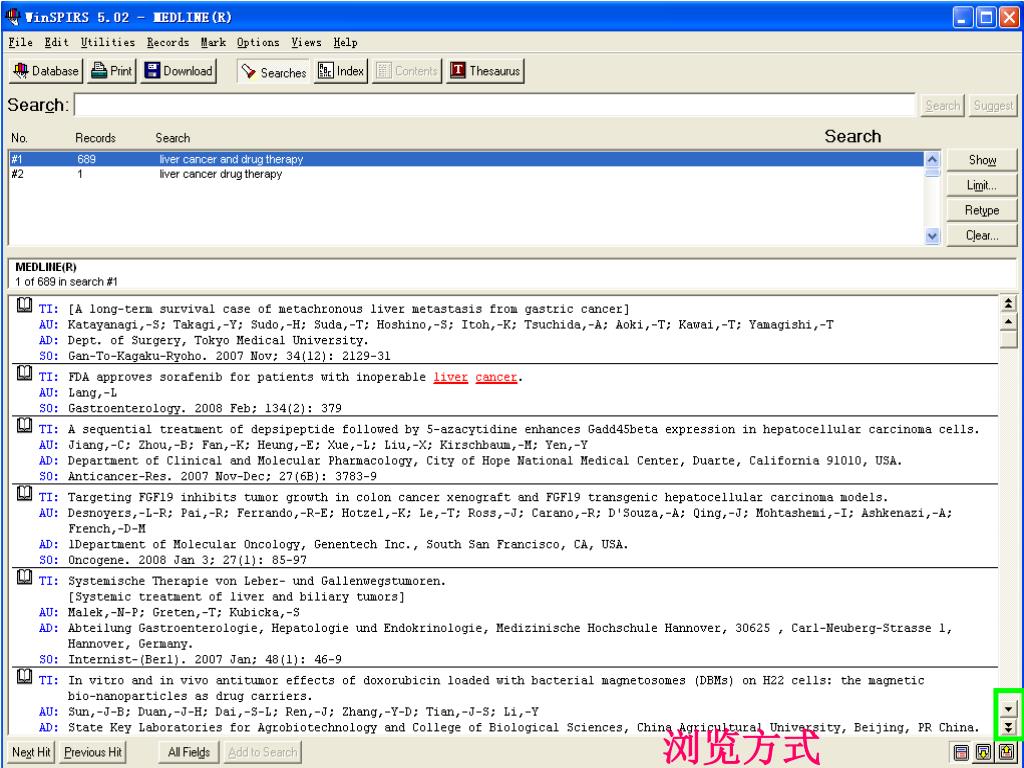Click the 'Internist-(Berl). 2007 Jan' source line

tap(204, 659)
